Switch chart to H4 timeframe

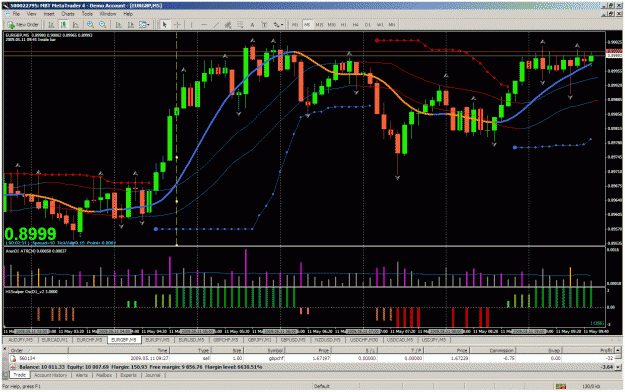356,25
